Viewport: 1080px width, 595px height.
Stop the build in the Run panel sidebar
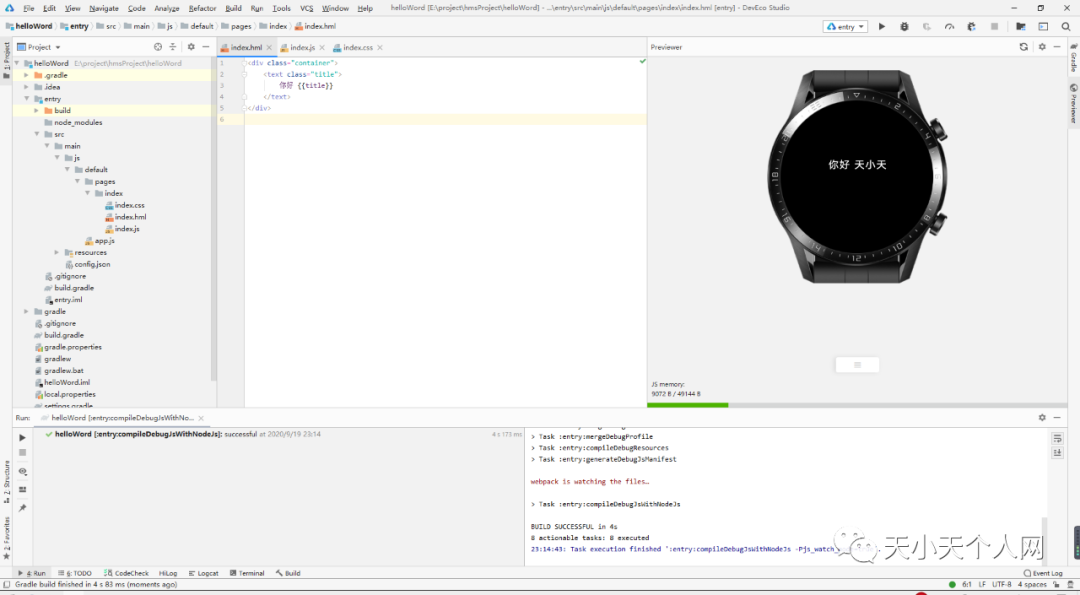click(x=22, y=452)
